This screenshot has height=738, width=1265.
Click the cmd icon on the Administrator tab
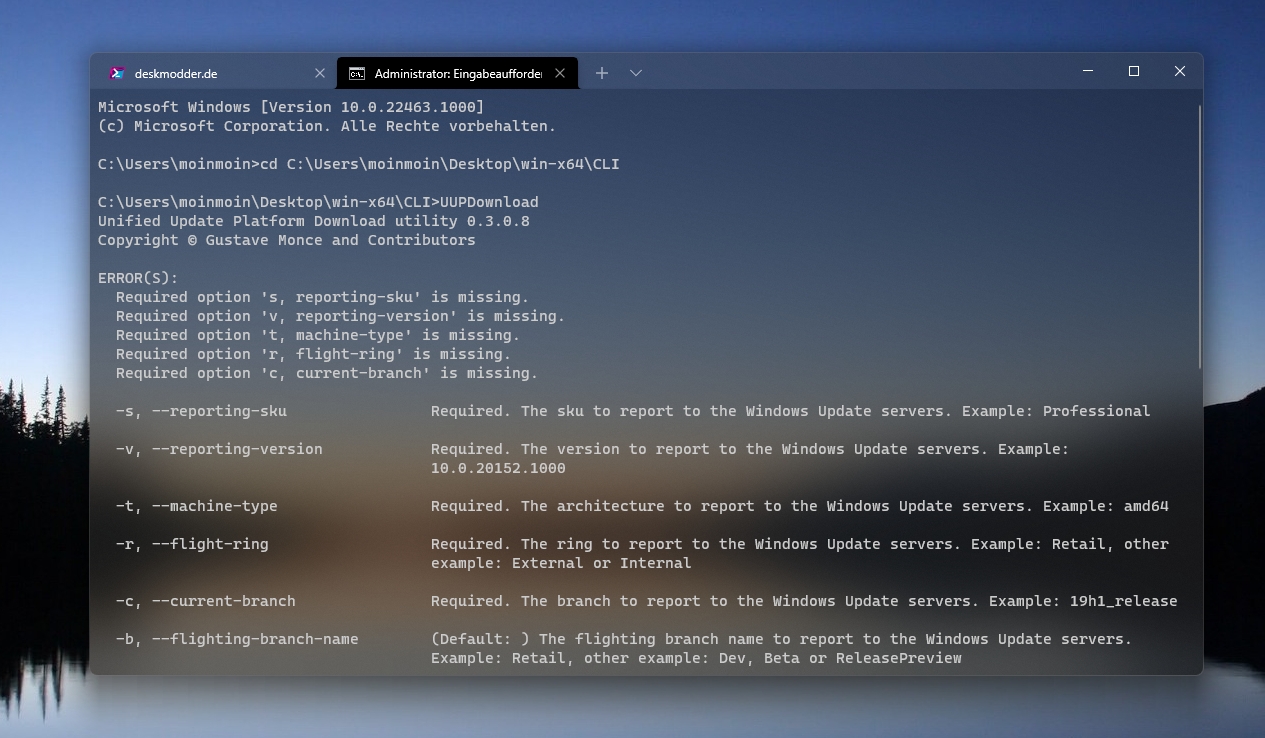(357, 73)
